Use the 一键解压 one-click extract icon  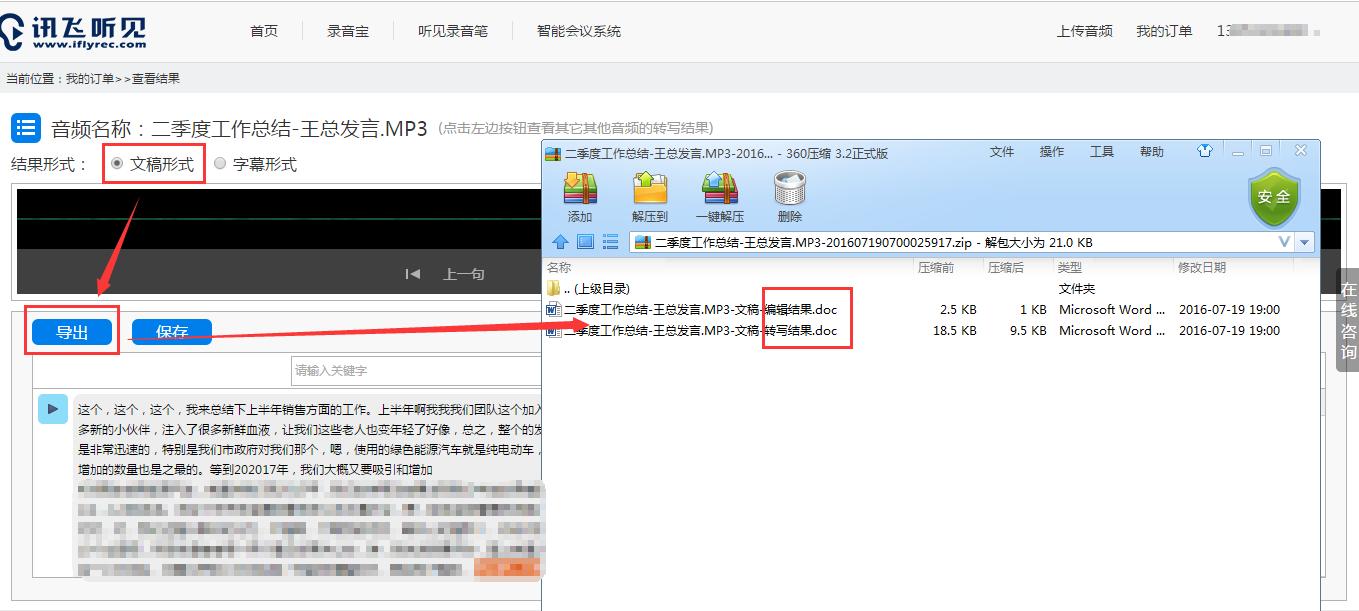click(720, 192)
